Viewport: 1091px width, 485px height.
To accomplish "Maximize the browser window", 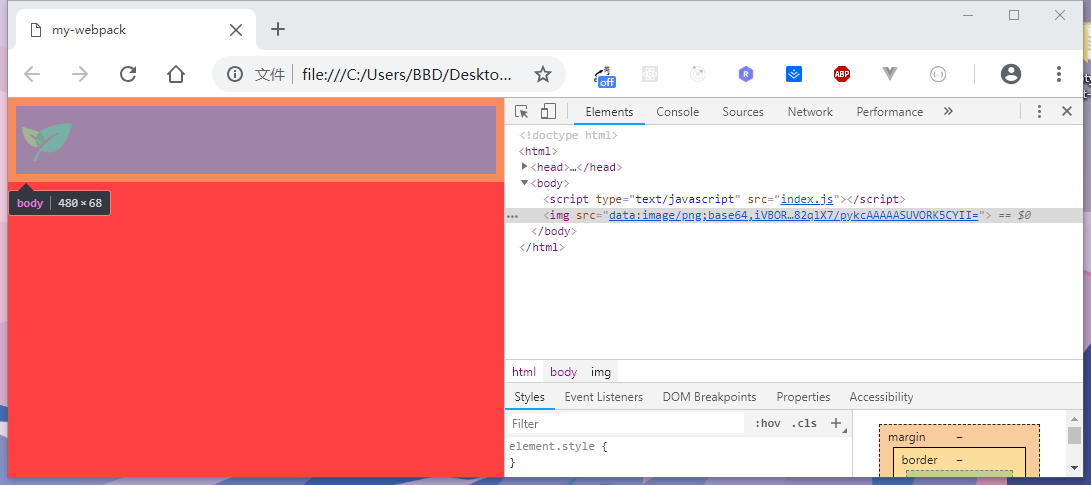I will tap(1014, 15).
